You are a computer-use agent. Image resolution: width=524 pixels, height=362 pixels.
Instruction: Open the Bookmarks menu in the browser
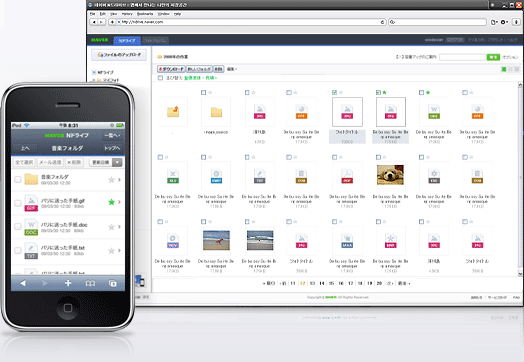[145, 14]
